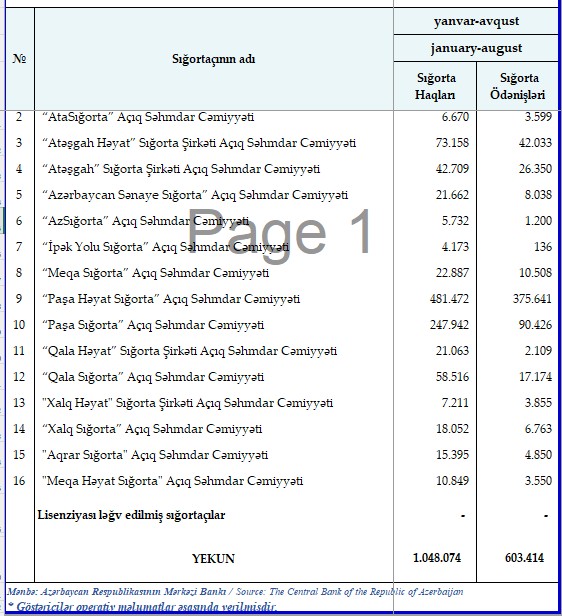Click the "yanvar-avqust" header cell
Viewport: 562px width, 616px height.
[x=476, y=21]
